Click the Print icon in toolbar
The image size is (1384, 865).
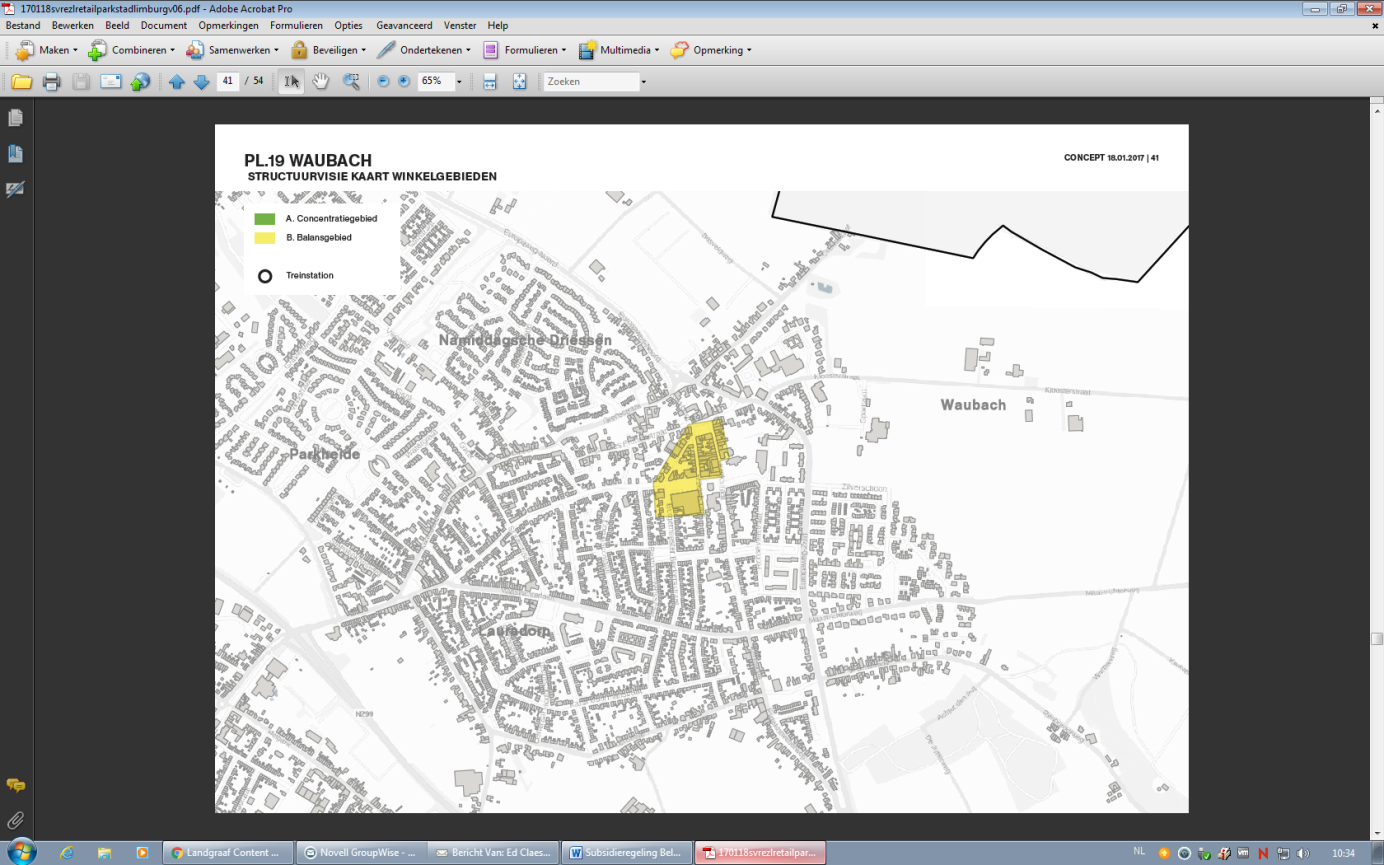[x=52, y=82]
